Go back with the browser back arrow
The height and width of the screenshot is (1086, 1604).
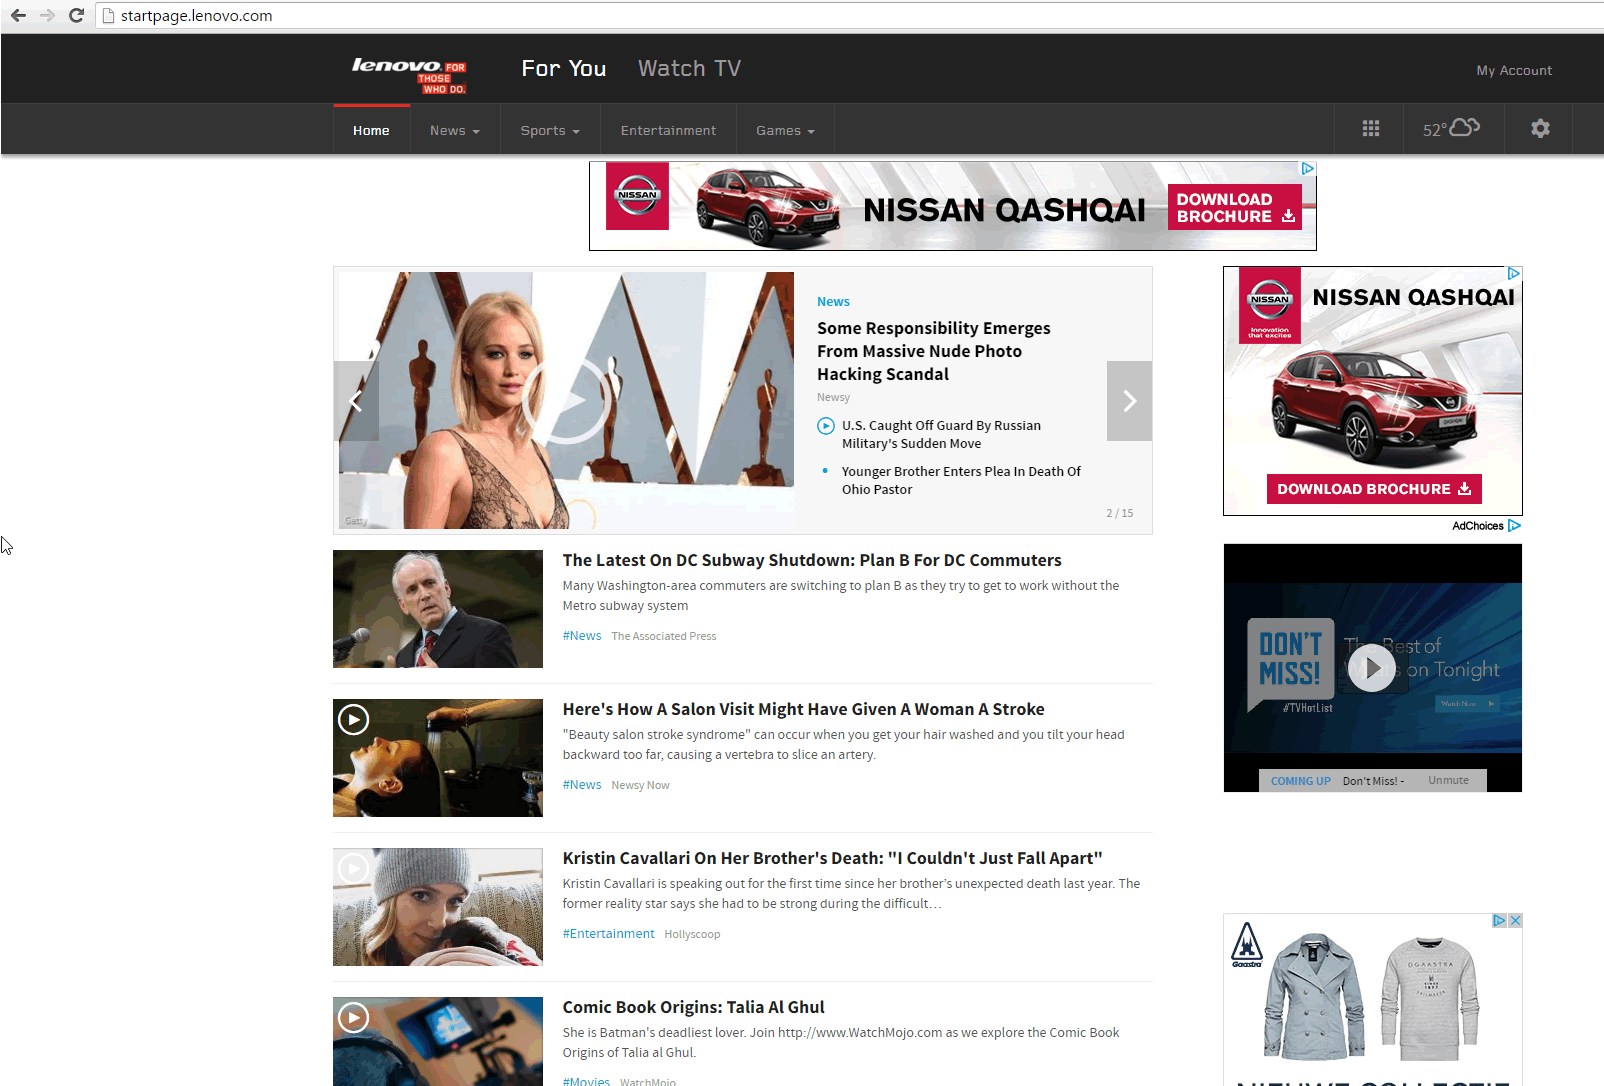point(18,15)
